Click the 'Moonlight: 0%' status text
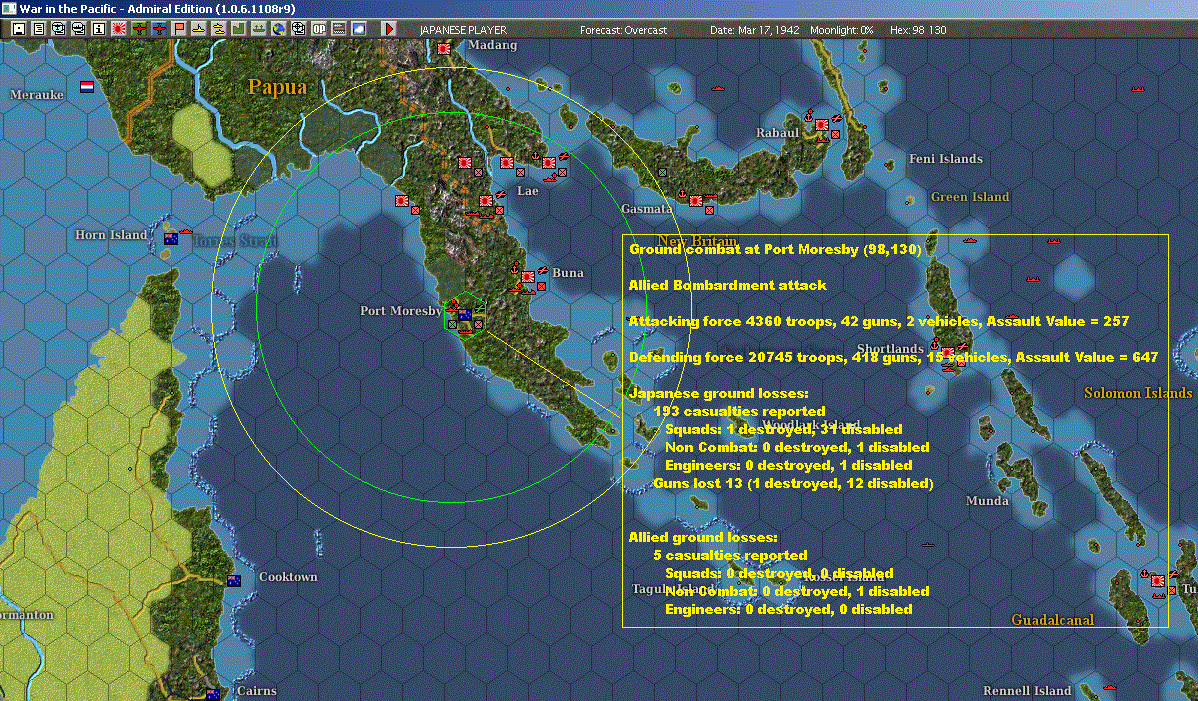1198x701 pixels. click(x=841, y=30)
